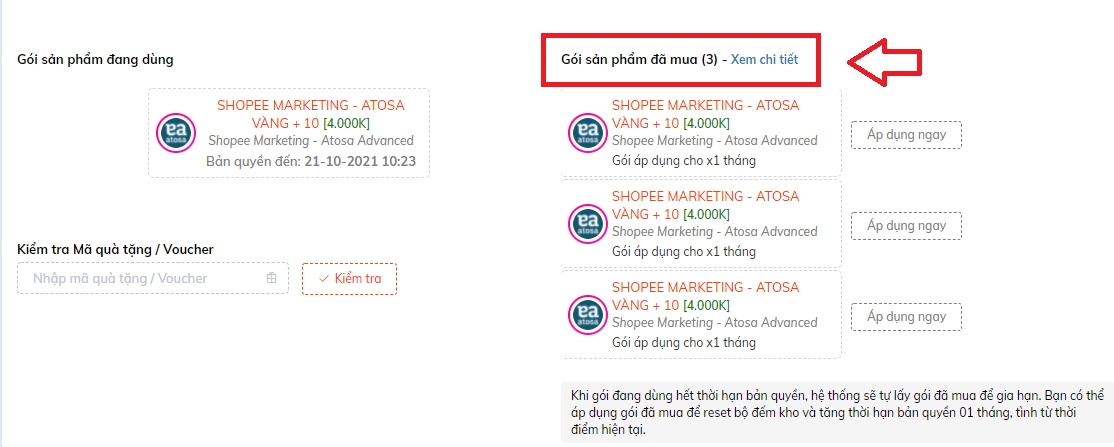Apply the first purchased package with Áp dụng ngay
The width and height of the screenshot is (1114, 447).
(905, 135)
